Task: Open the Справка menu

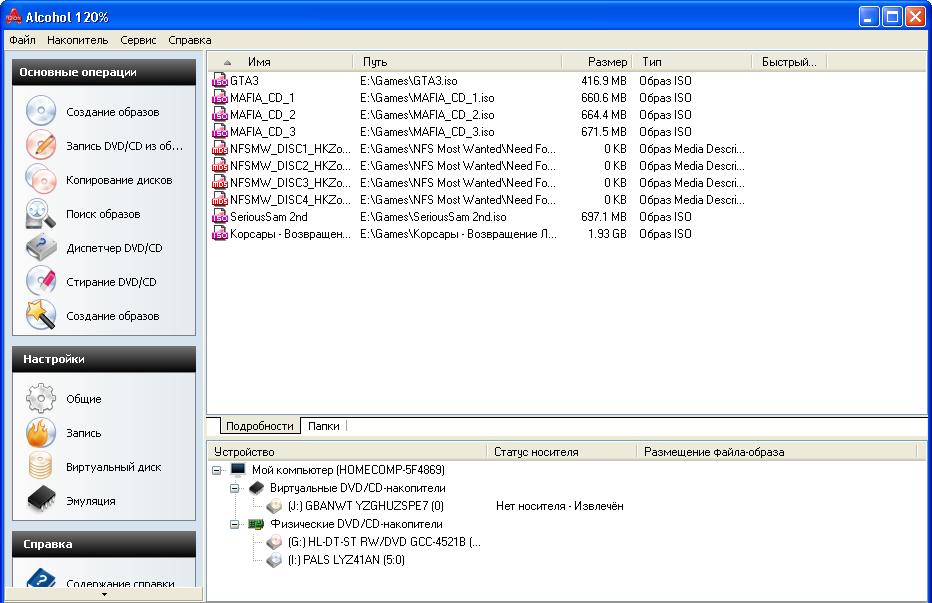Action: (190, 40)
